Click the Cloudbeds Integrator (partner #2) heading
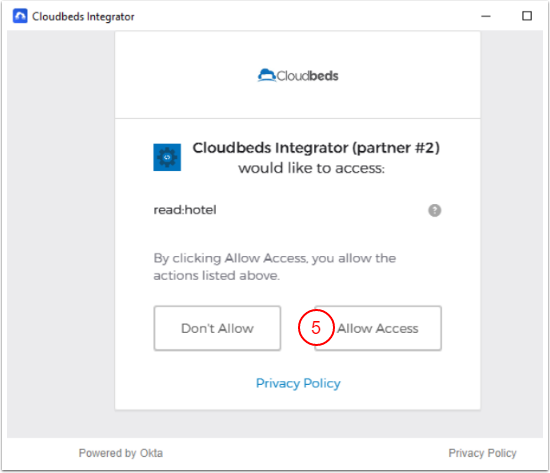 click(316, 148)
